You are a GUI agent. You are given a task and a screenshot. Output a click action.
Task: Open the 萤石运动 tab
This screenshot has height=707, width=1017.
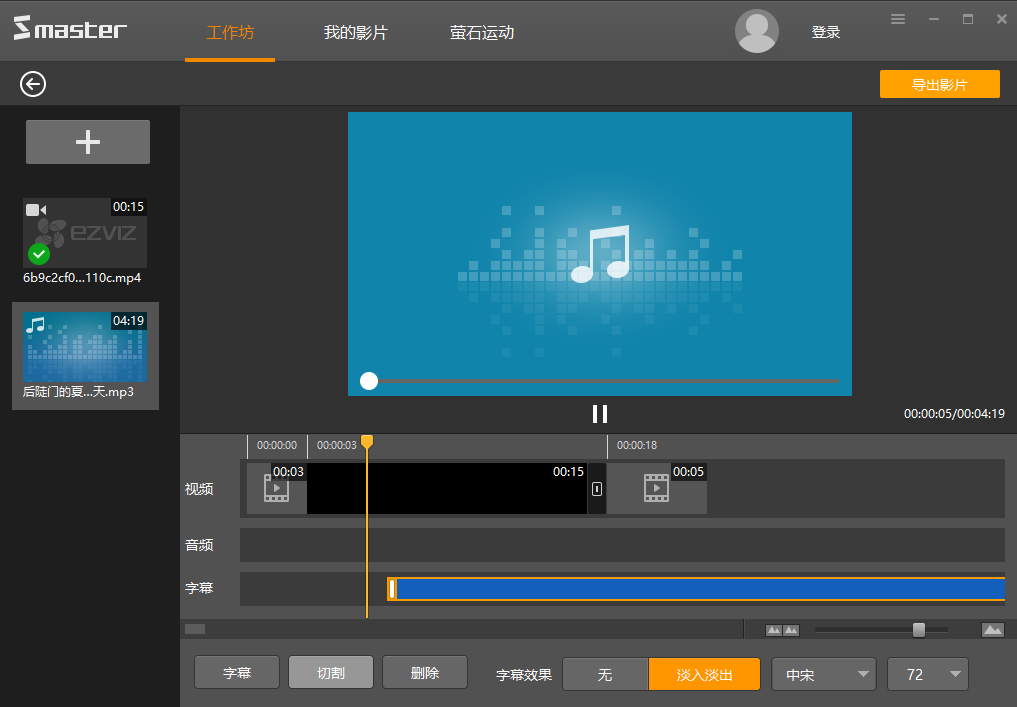pos(482,32)
